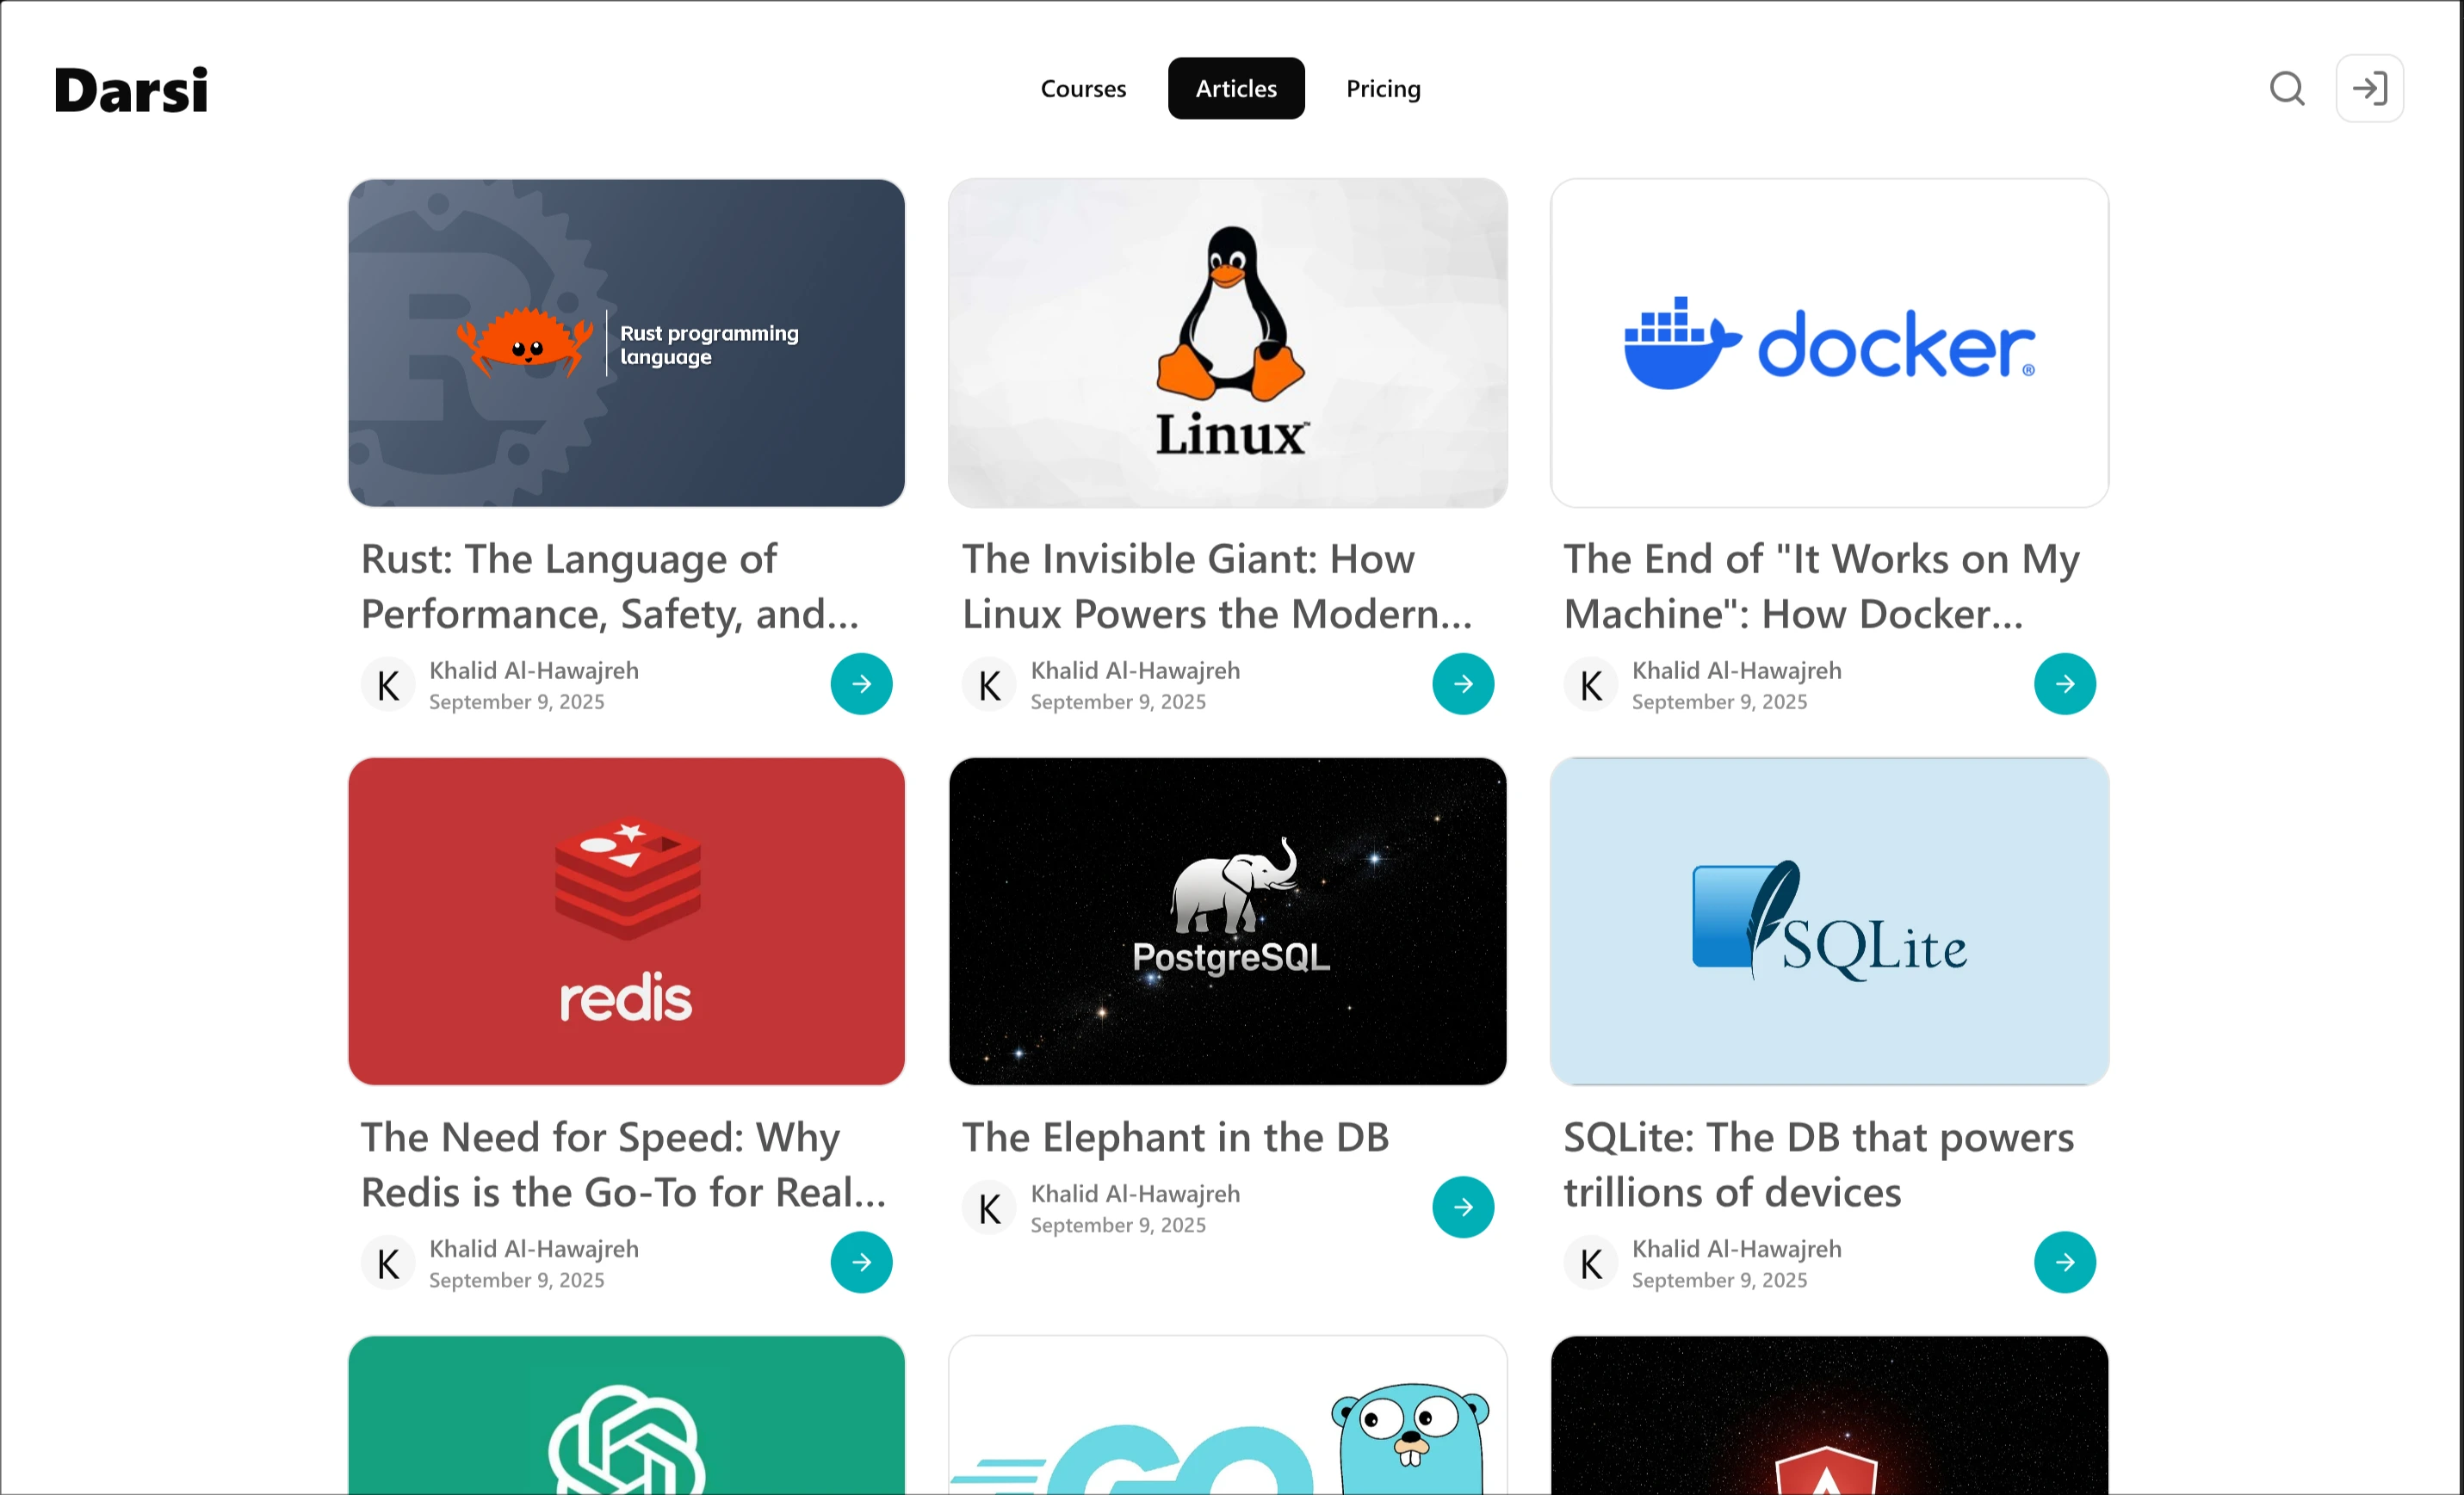Click the arrow button for Redis article
This screenshot has width=2464, height=1495.
[x=861, y=1262]
